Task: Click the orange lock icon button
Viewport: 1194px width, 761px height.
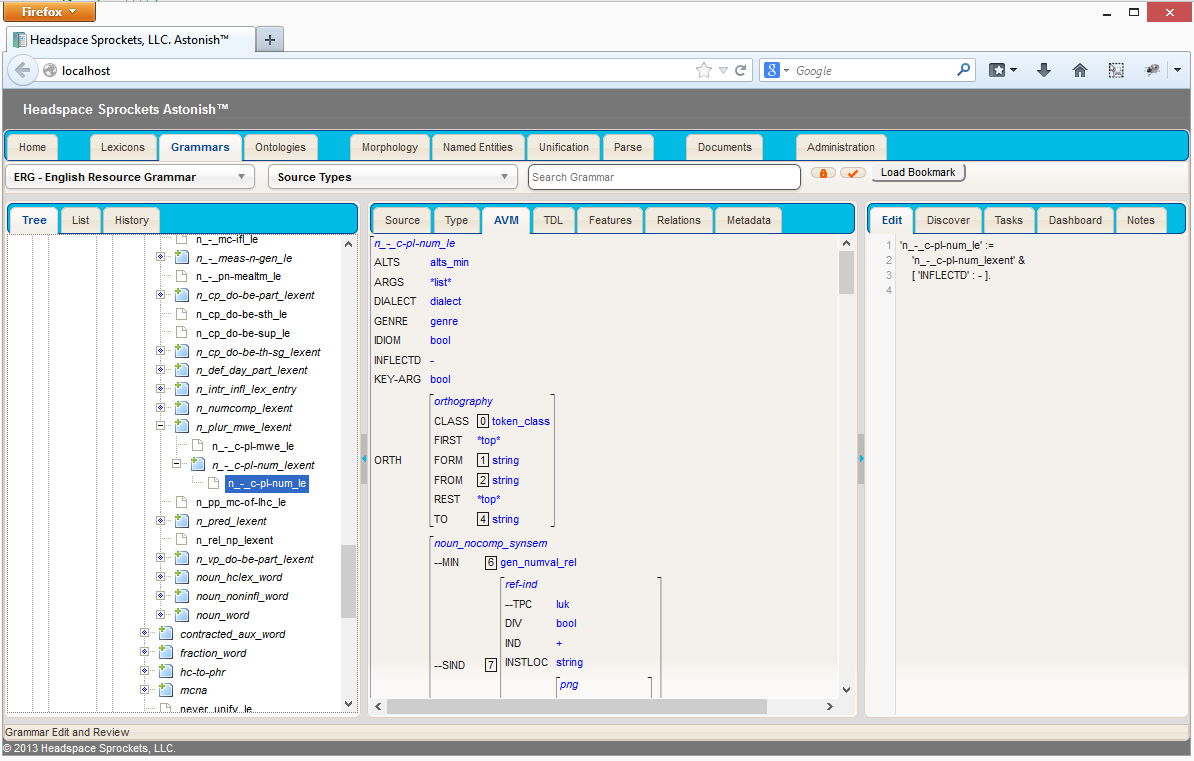Action: point(823,173)
